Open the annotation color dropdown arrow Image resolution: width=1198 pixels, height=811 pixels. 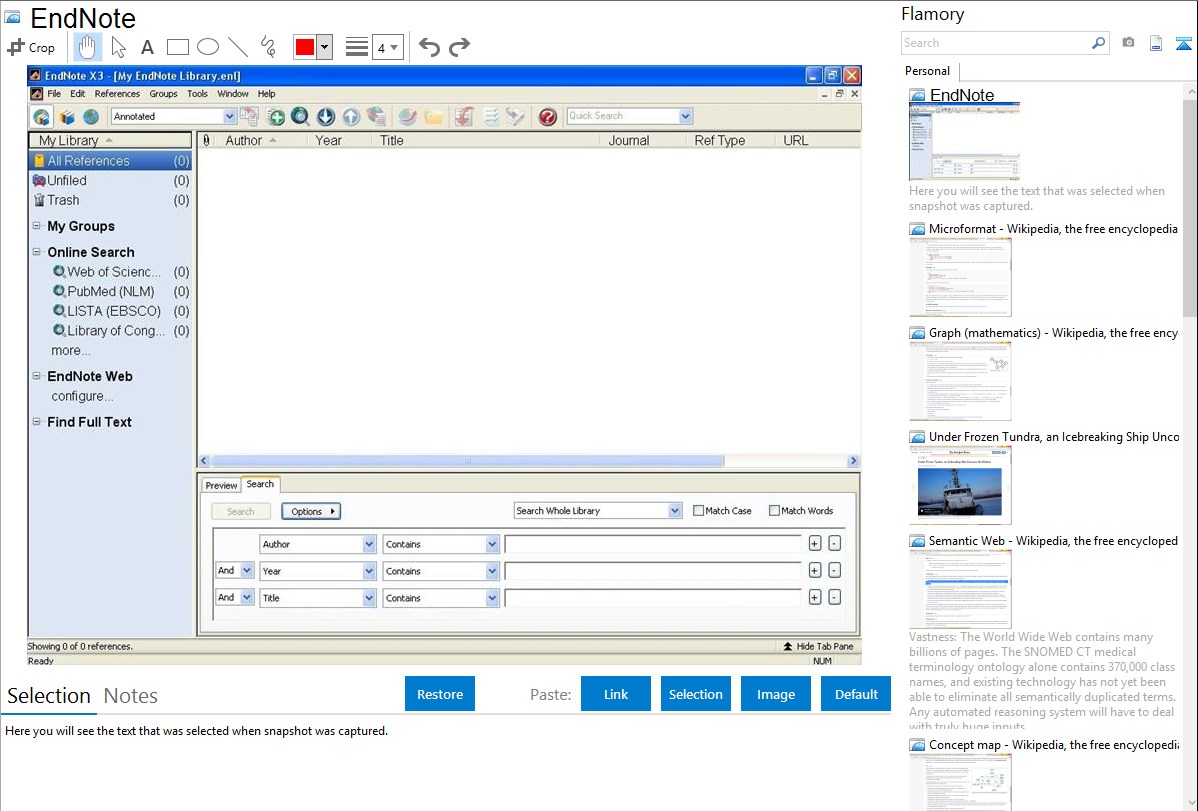[x=325, y=47]
